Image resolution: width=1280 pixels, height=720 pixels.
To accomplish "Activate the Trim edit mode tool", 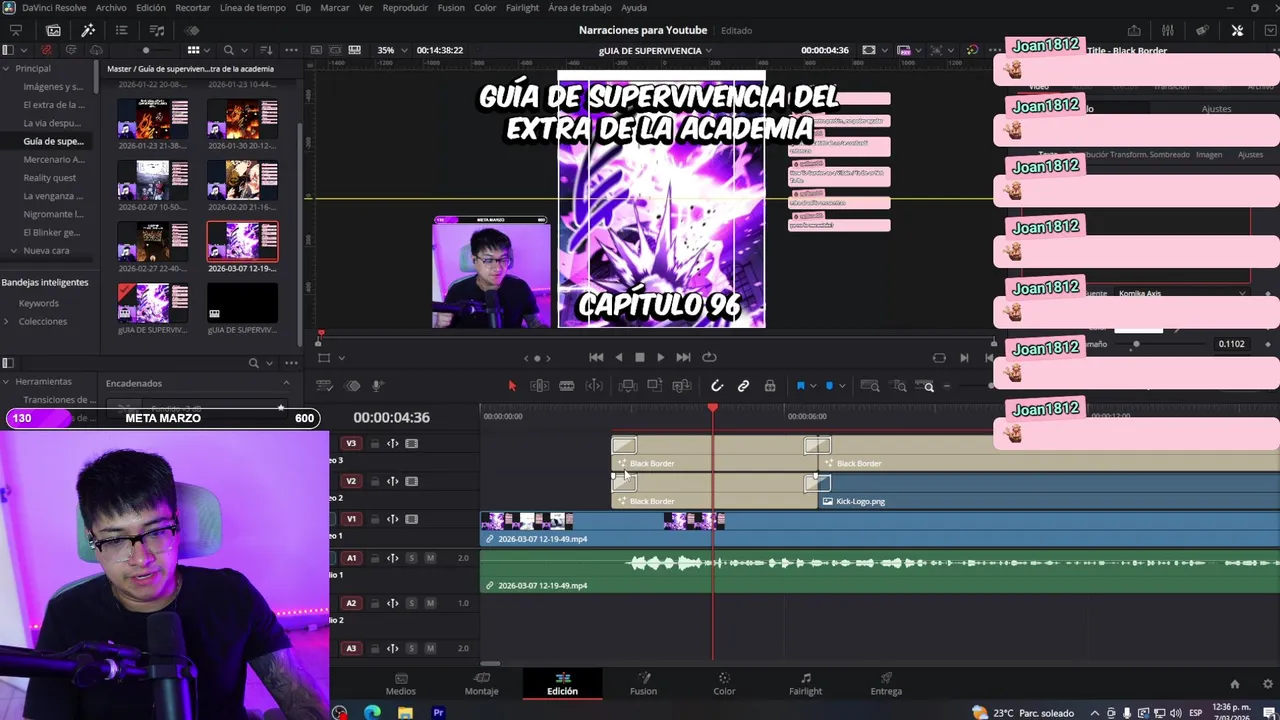I will (539, 386).
